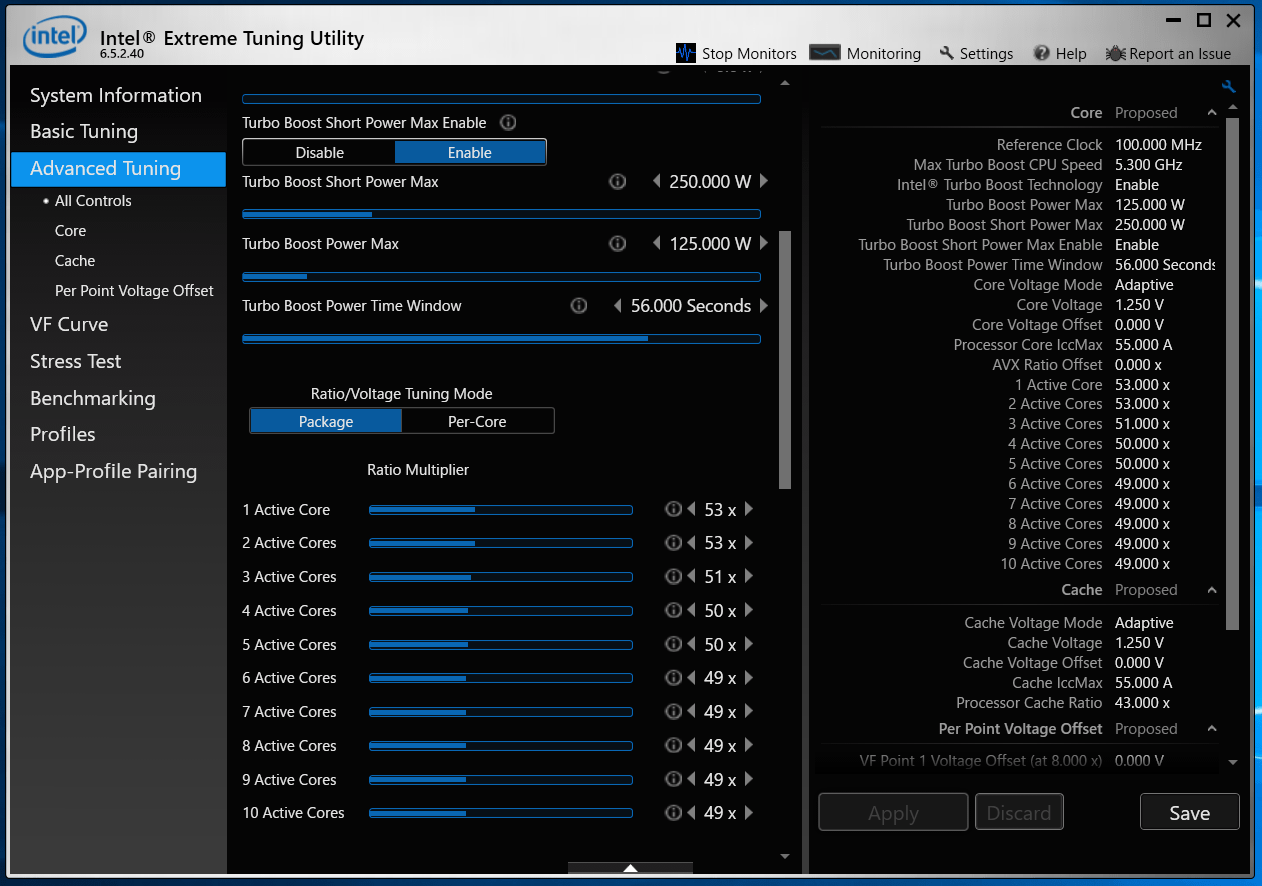The image size is (1262, 886).
Task: Show info icon for 8 Active Cores
Action: [x=674, y=746]
